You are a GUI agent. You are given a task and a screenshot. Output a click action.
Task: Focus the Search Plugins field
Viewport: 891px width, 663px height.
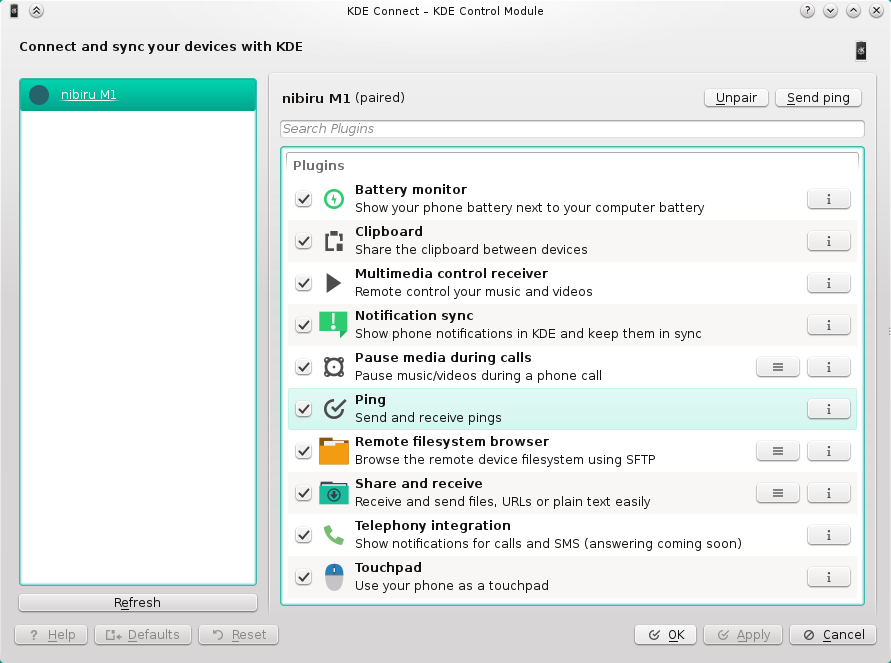[572, 129]
